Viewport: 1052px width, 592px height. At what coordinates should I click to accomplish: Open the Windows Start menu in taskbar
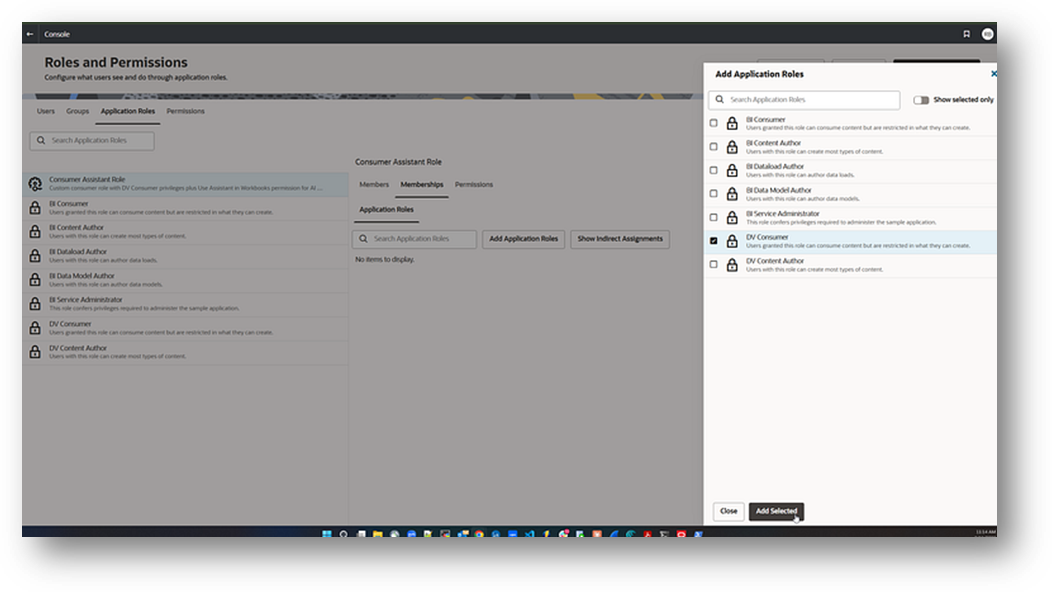(x=327, y=534)
